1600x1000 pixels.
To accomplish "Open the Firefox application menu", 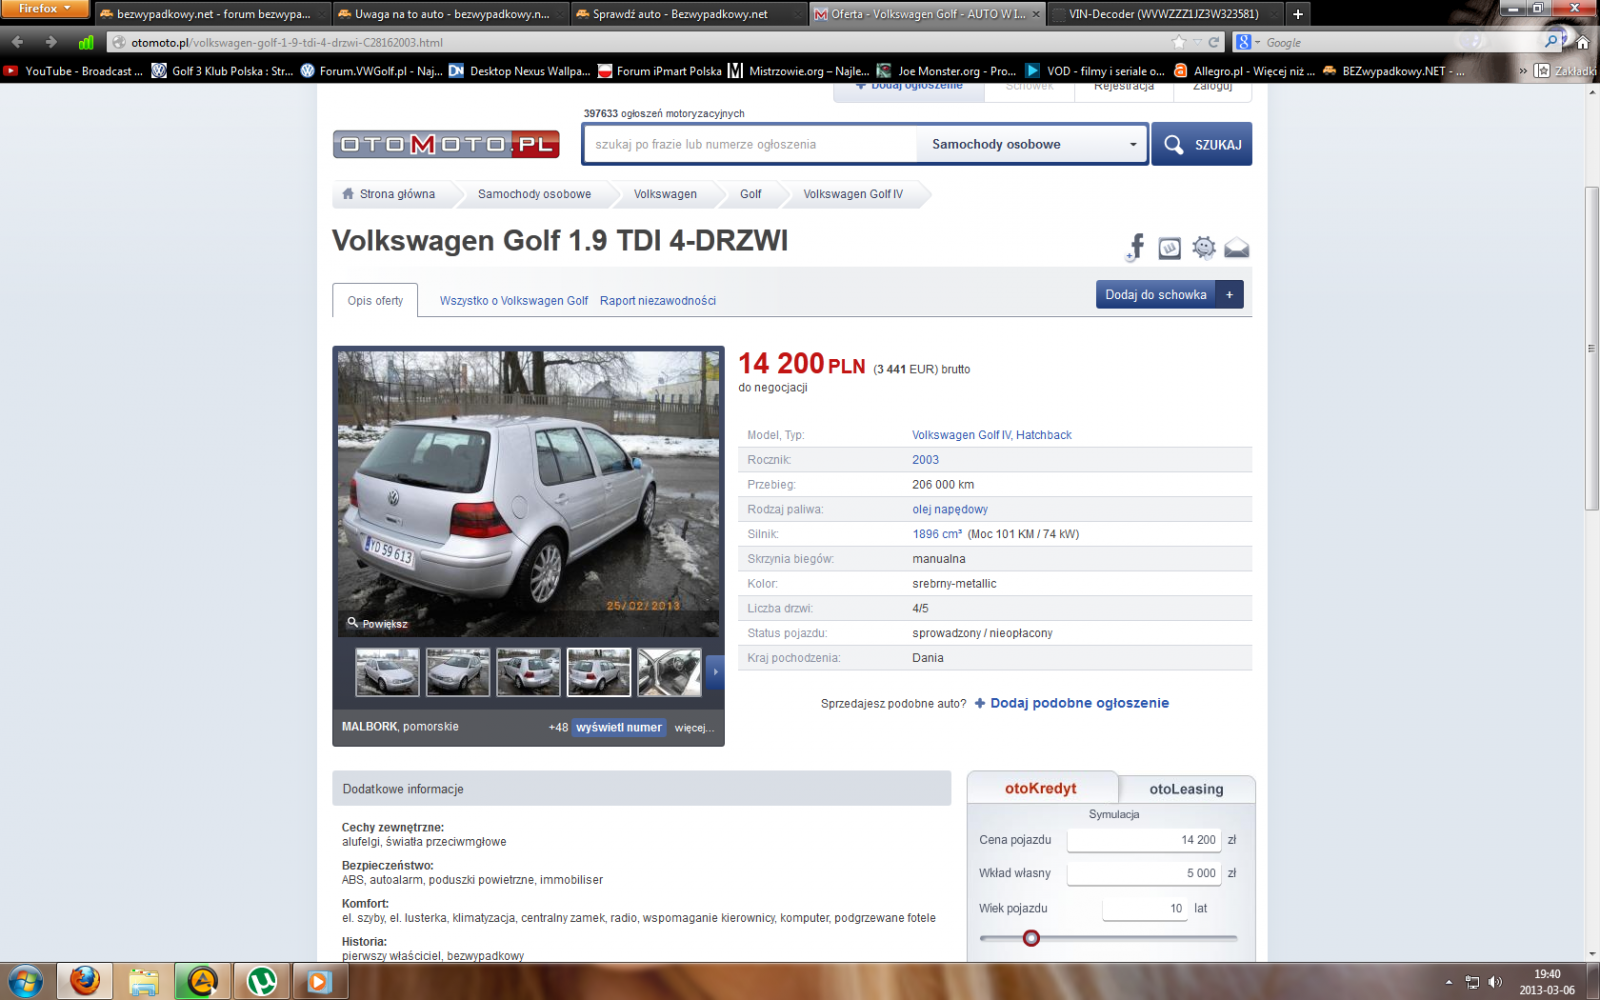I will click(x=45, y=9).
